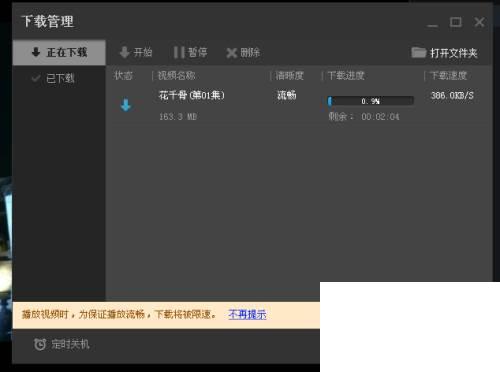Viewport: 500px width, 372px height.
Task: Click the 流畅 quality value
Action: pos(286,95)
